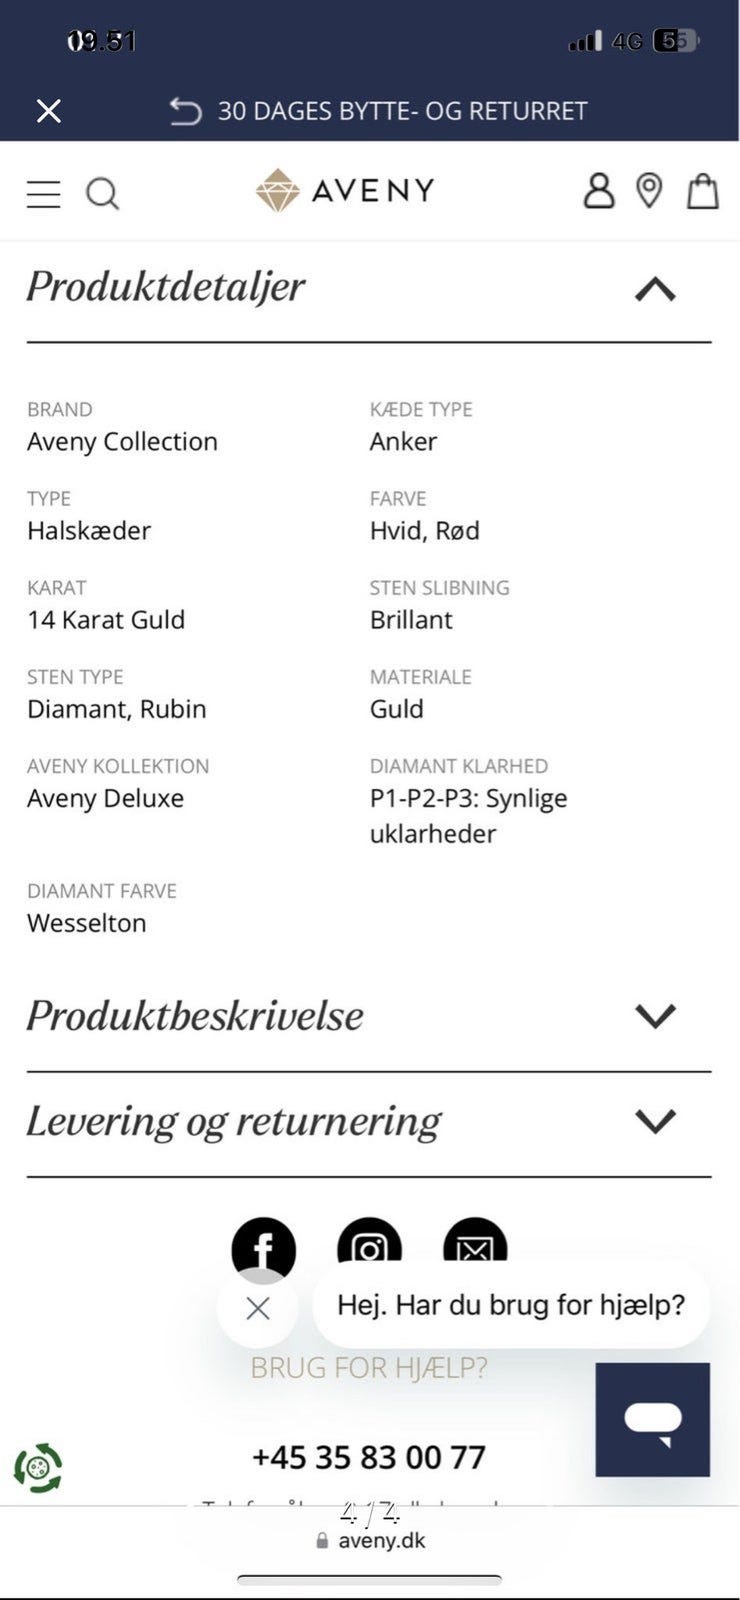Click Hej. Har du brug for hjælp message
Screen dimensions: 740x1600
point(511,1304)
